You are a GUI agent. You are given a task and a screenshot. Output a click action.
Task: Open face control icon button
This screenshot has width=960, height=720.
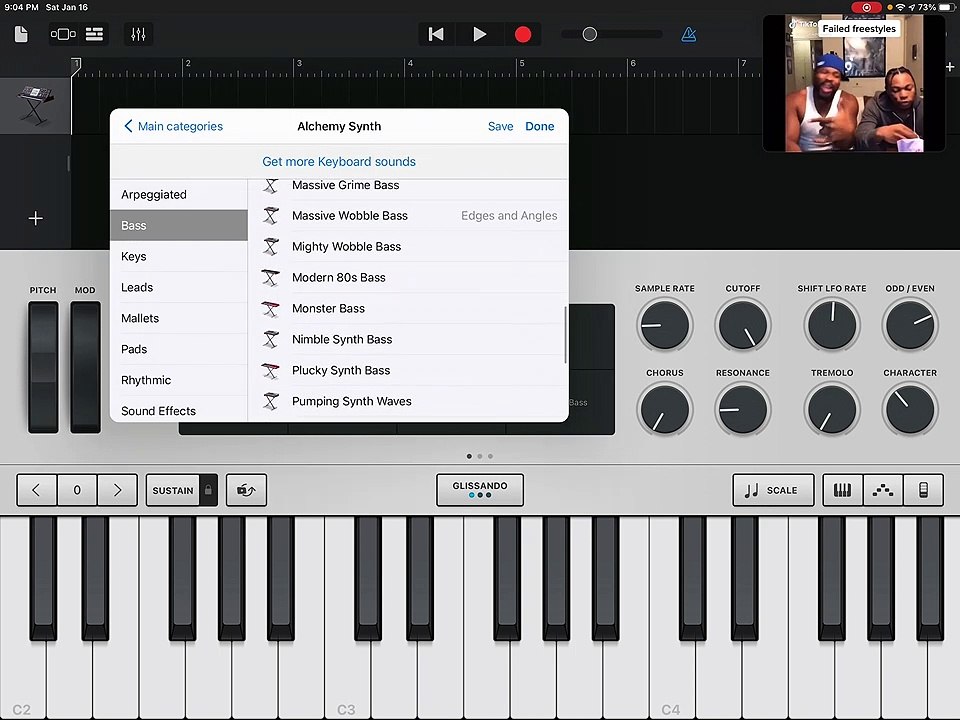point(246,490)
